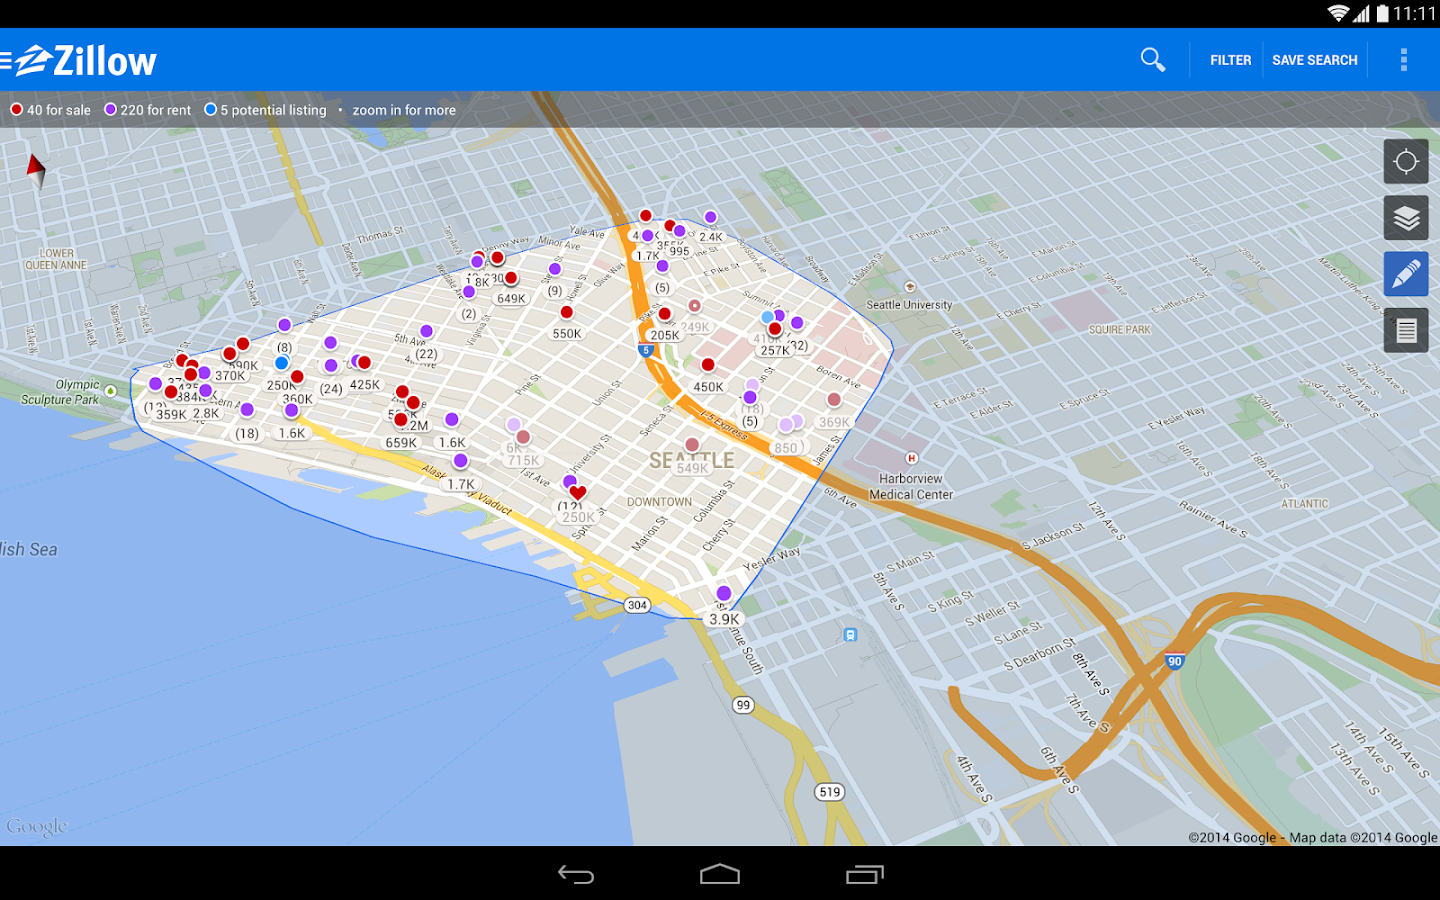Expand the (8) listing cluster

pyautogui.click(x=284, y=348)
